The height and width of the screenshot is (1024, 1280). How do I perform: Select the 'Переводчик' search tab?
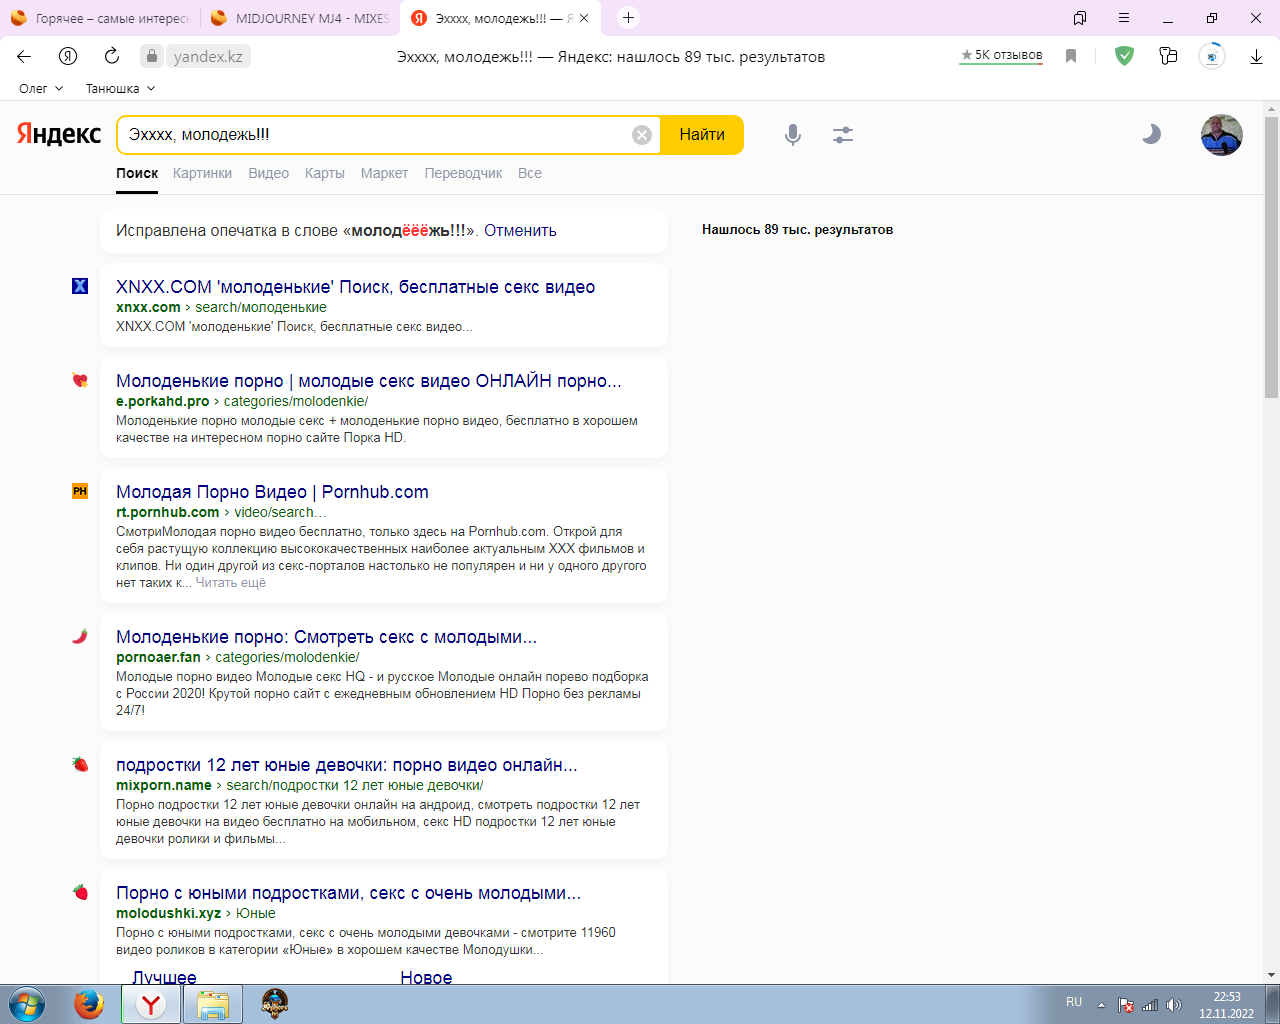pos(463,173)
